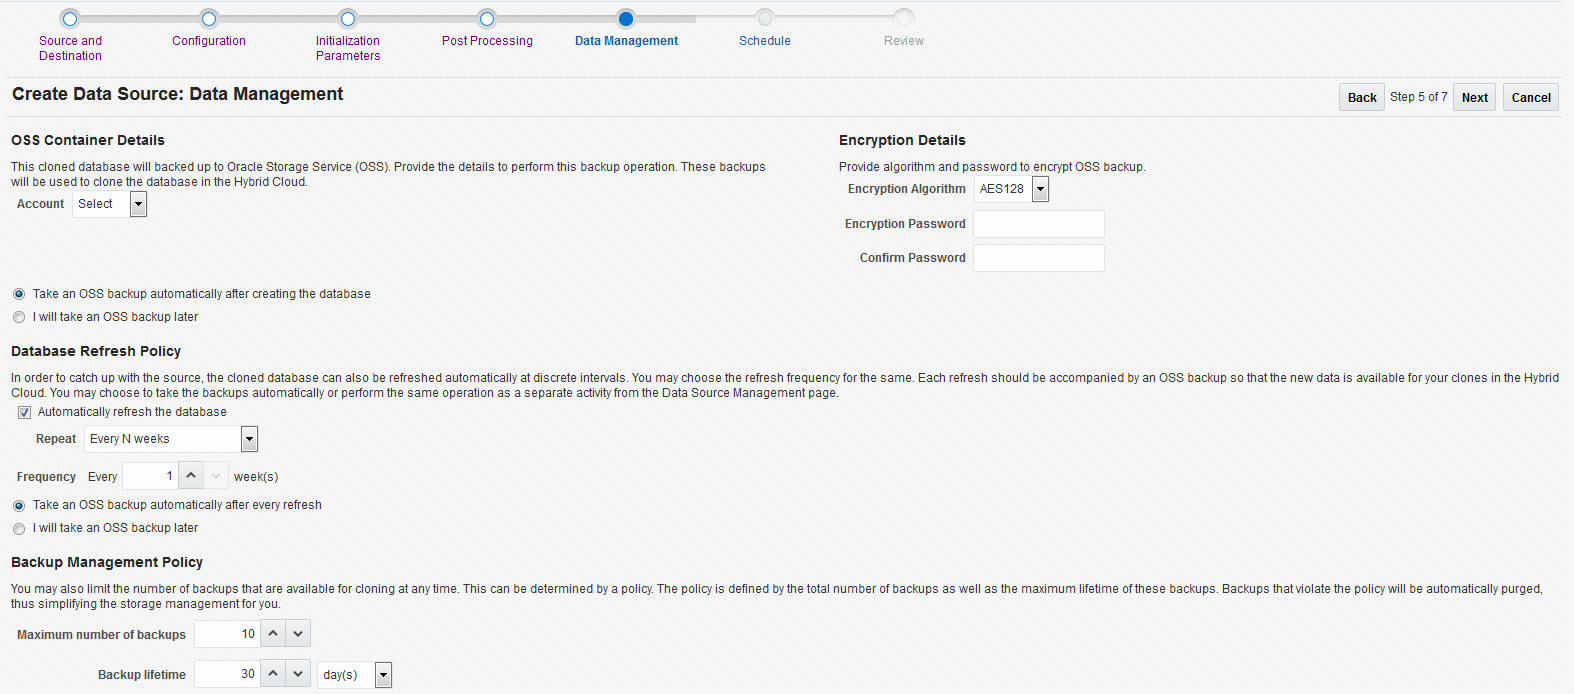Open the Repeat Every N weeks dropdown
The image size is (1574, 694).
click(x=171, y=439)
